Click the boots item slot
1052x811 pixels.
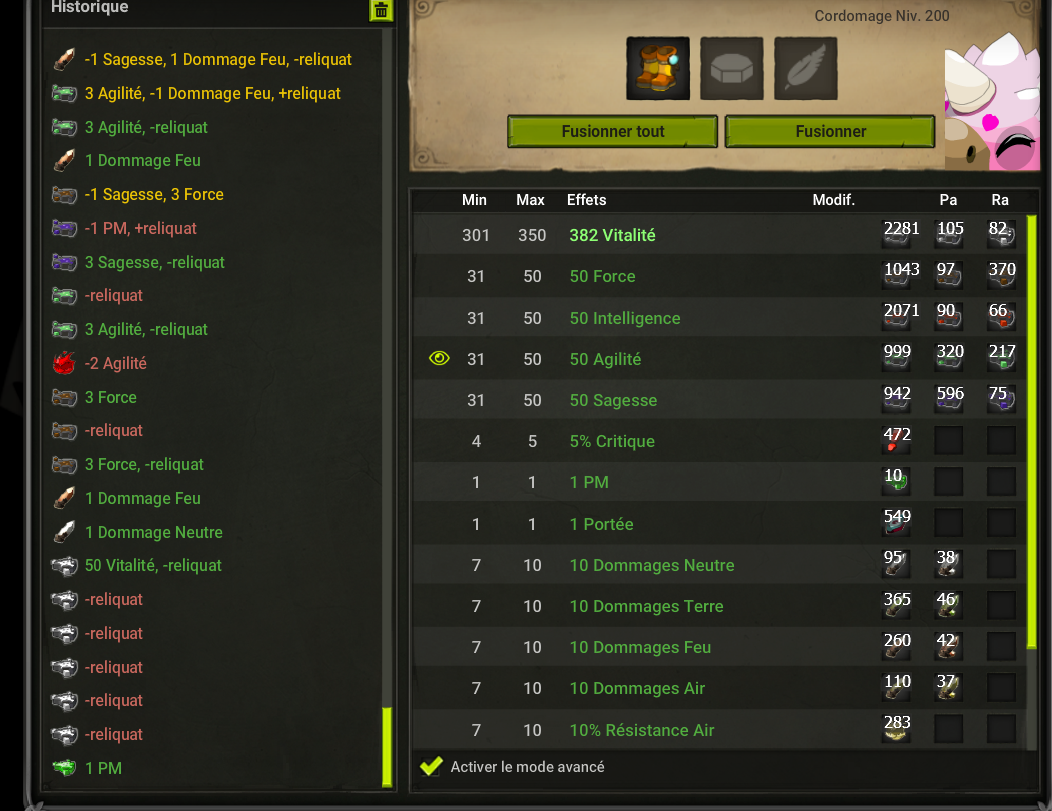click(x=658, y=68)
